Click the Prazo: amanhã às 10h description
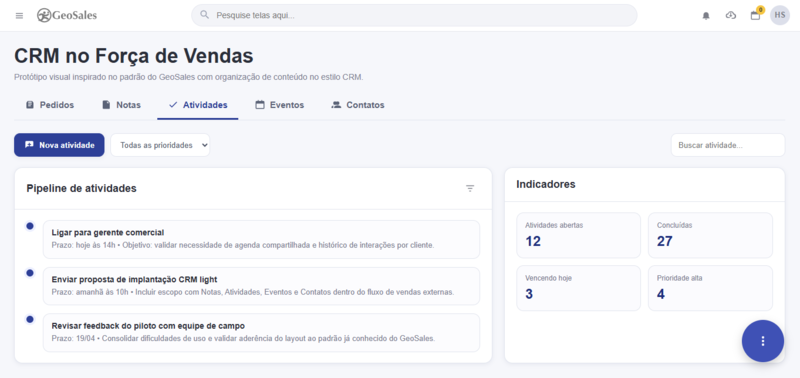 tap(253, 292)
